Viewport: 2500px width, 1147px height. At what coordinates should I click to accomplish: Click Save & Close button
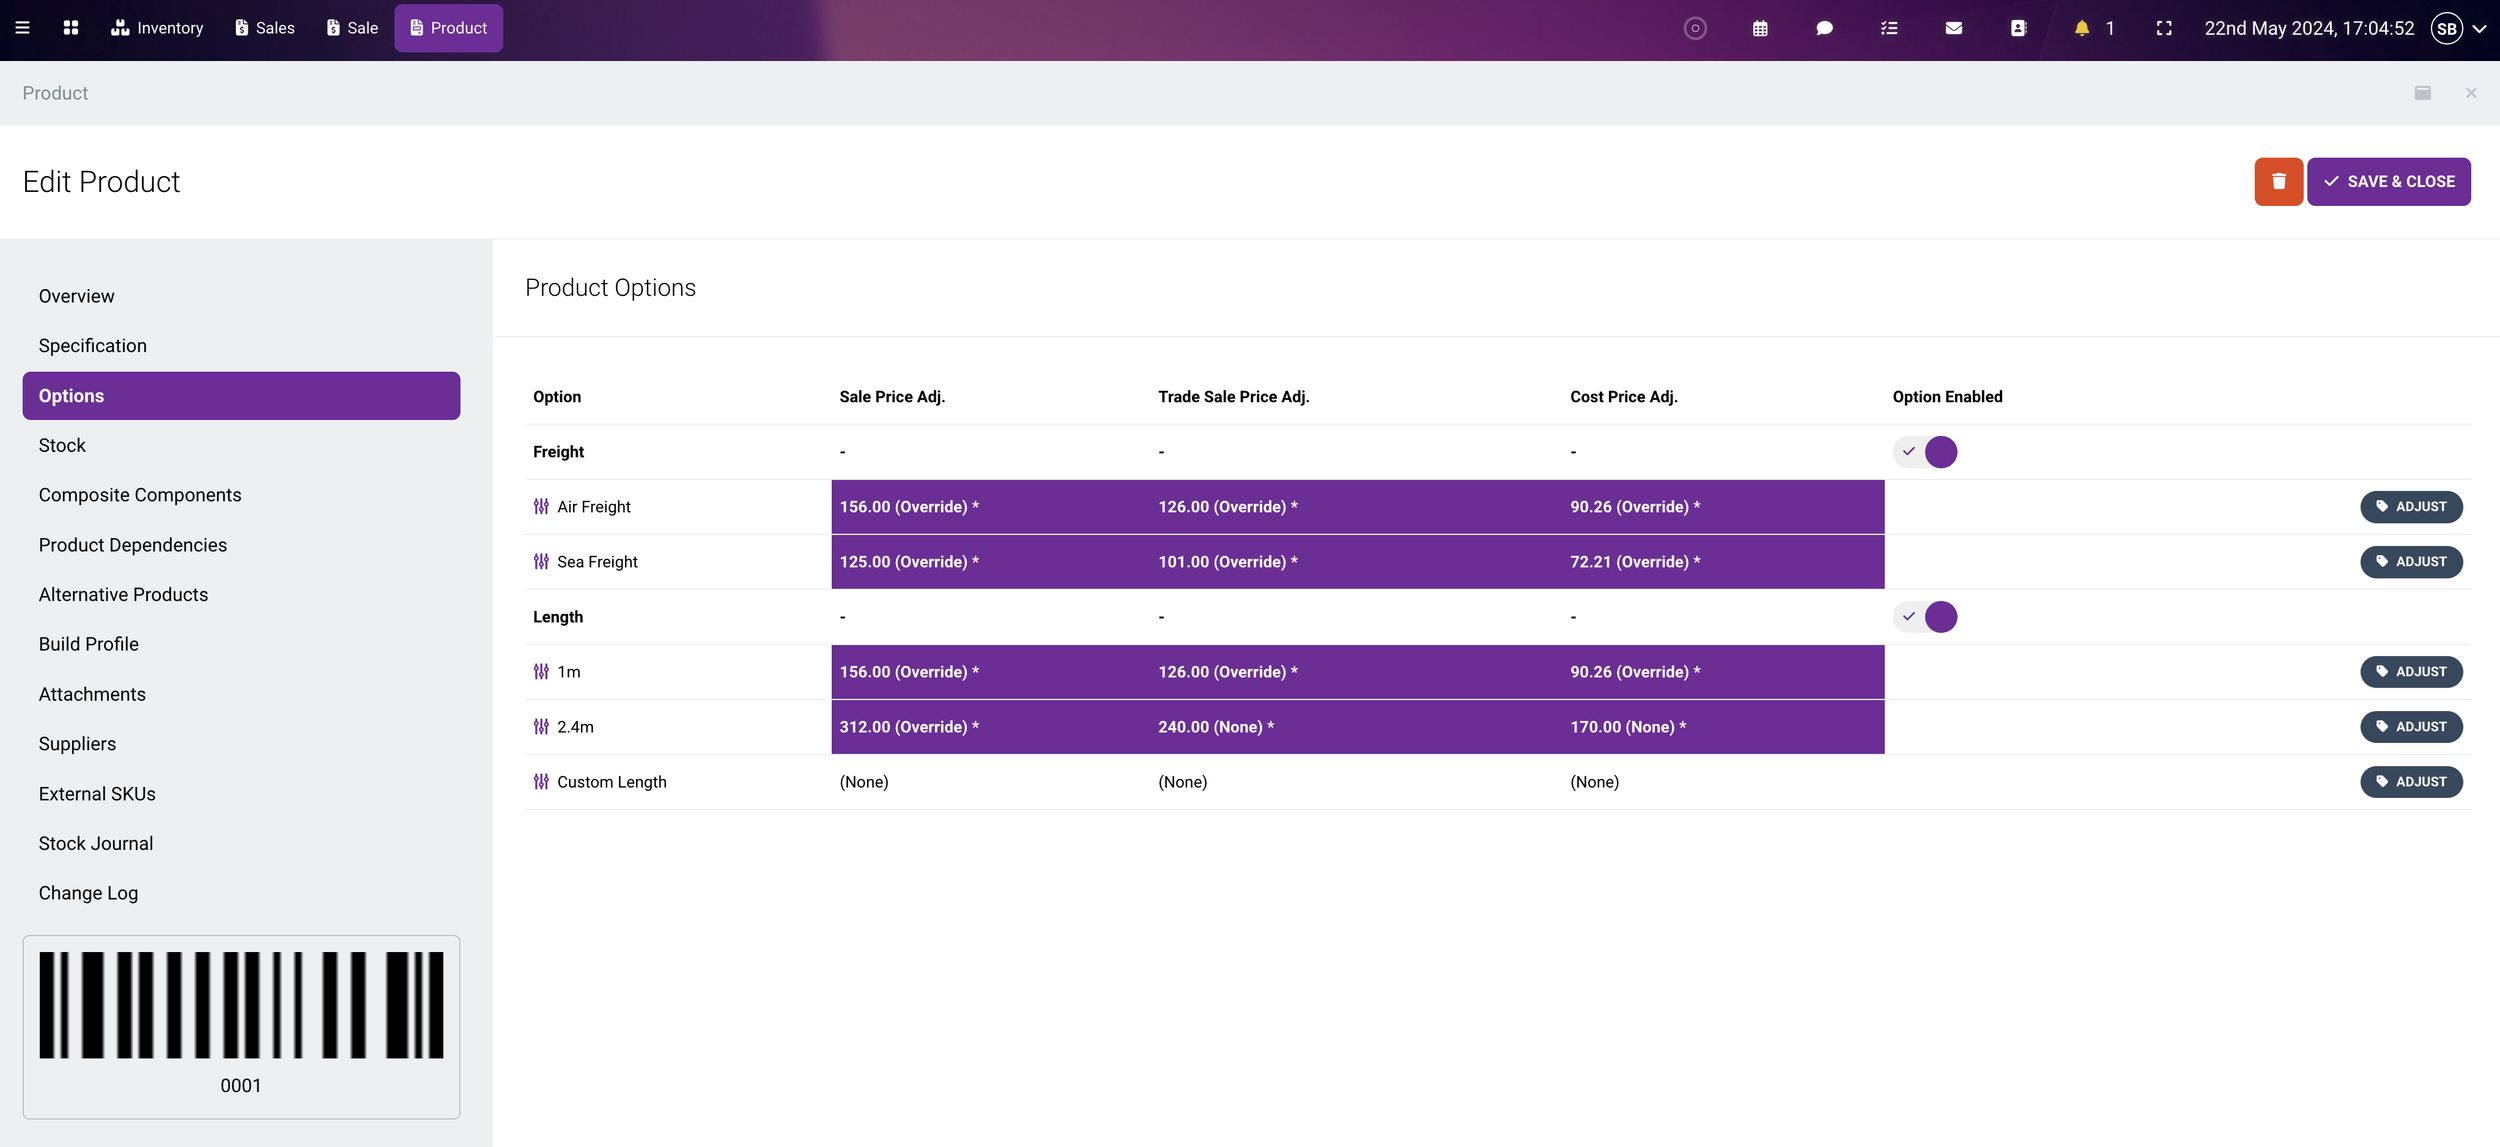coord(2388,181)
